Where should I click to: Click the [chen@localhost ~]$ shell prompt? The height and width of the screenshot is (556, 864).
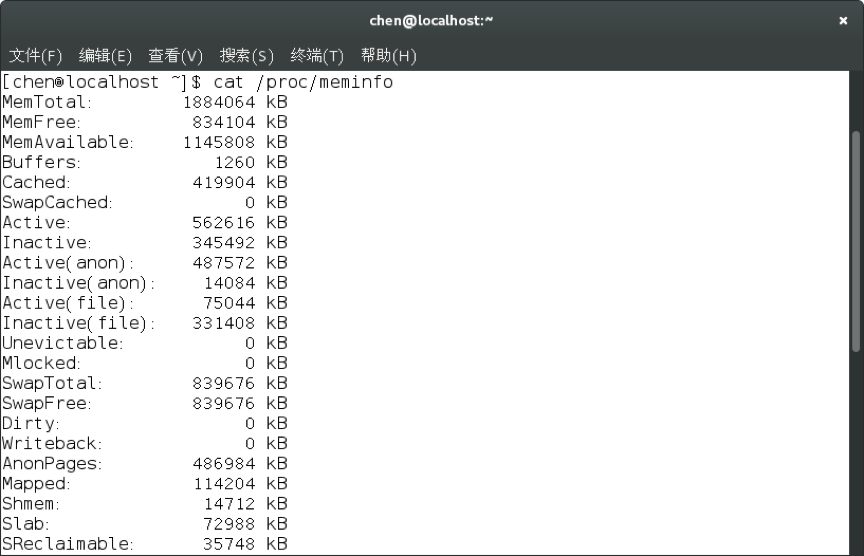click(x=102, y=82)
